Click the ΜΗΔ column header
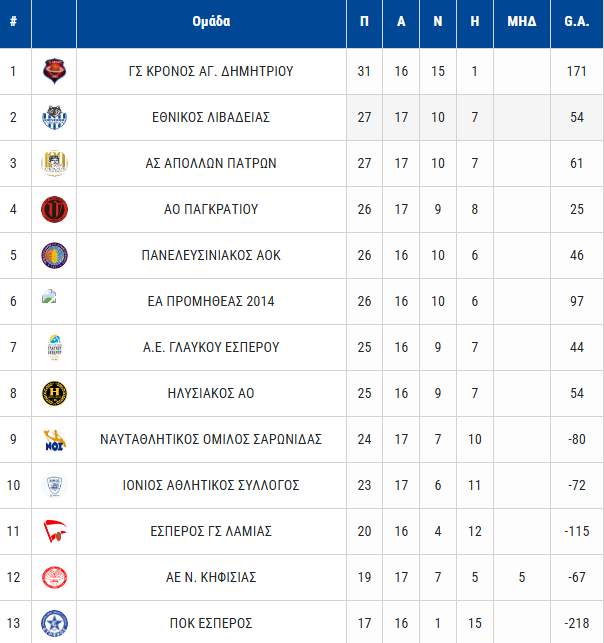This screenshot has height=643, width=604. pyautogui.click(x=522, y=21)
